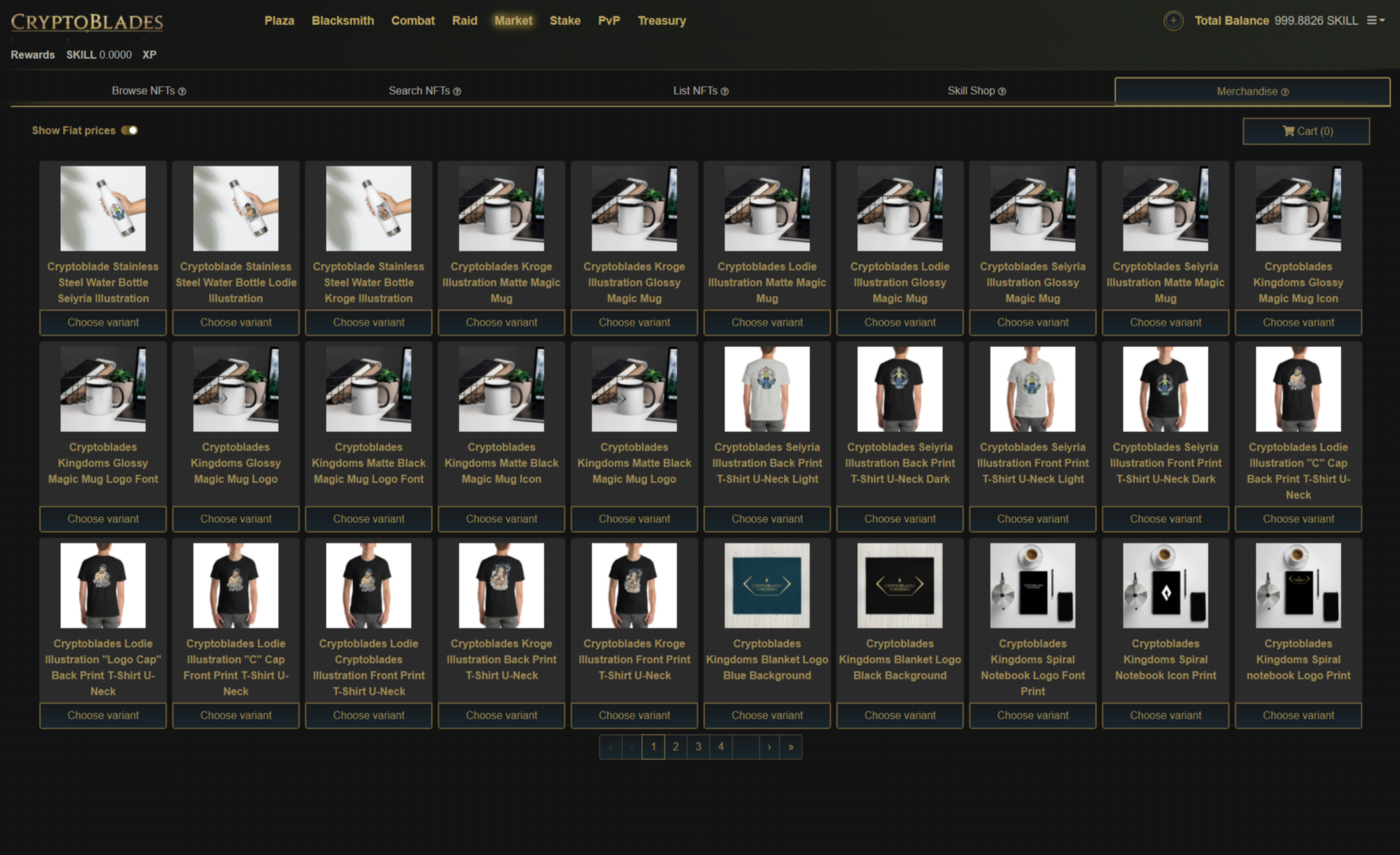
Task: Choose variant for Water Bottle Seiyria Illustration
Action: 103,323
